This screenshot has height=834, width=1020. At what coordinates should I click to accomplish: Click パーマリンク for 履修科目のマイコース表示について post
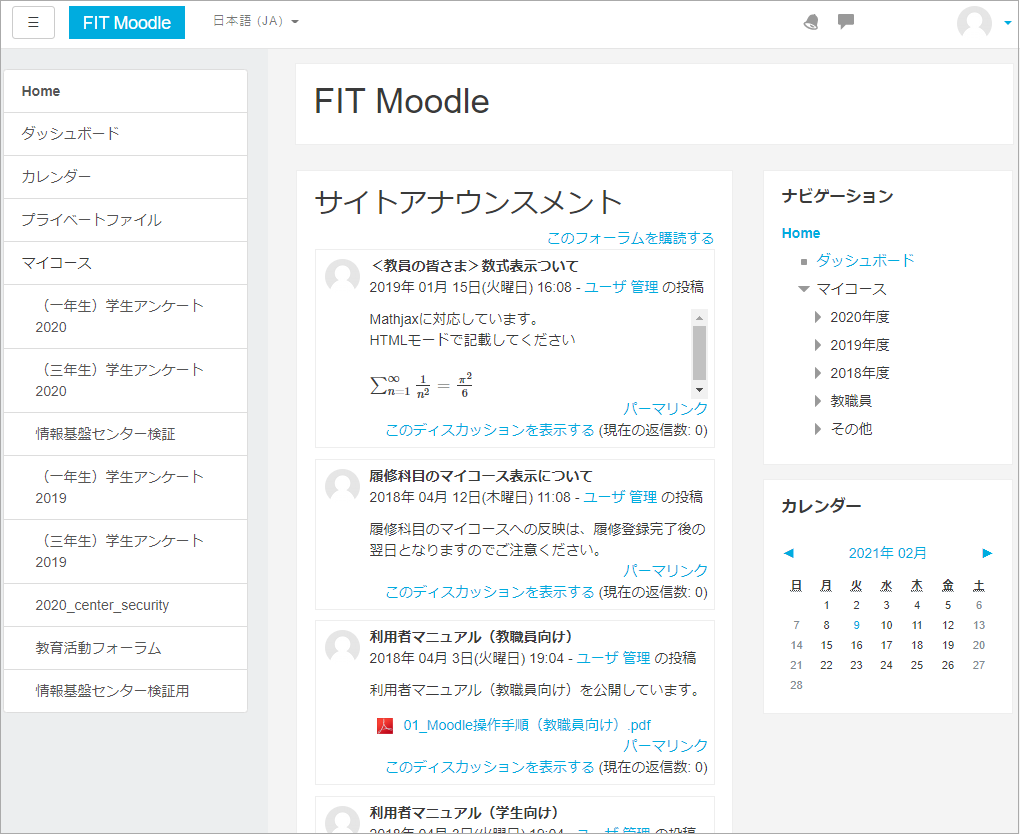click(x=665, y=571)
